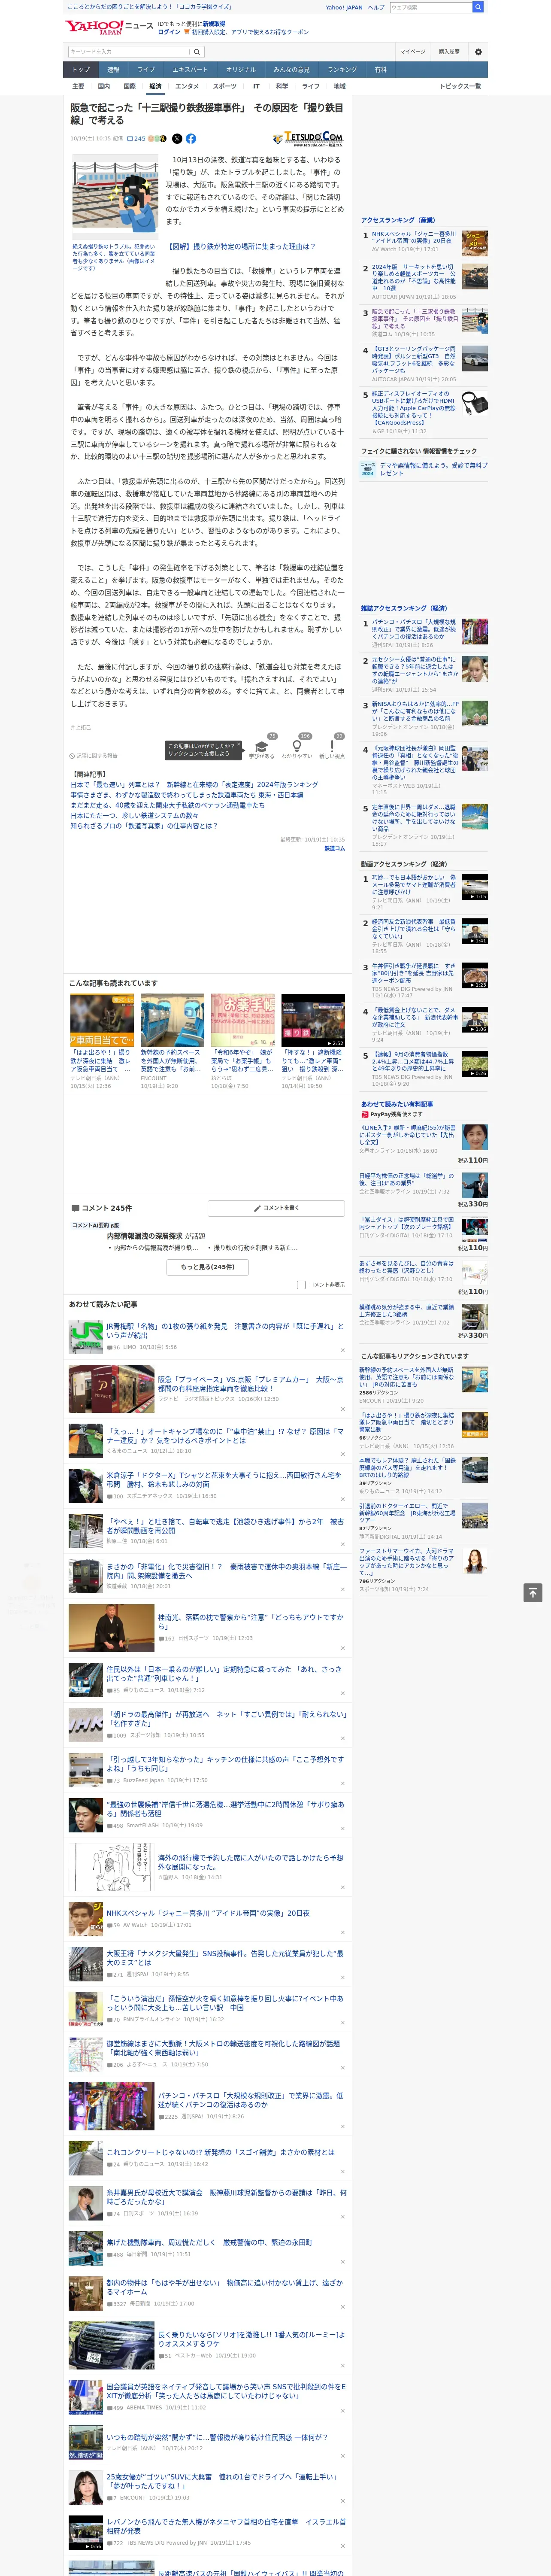Image resolution: width=551 pixels, height=2576 pixels.
Task: Open the トップ navigation tab
Action: [81, 70]
